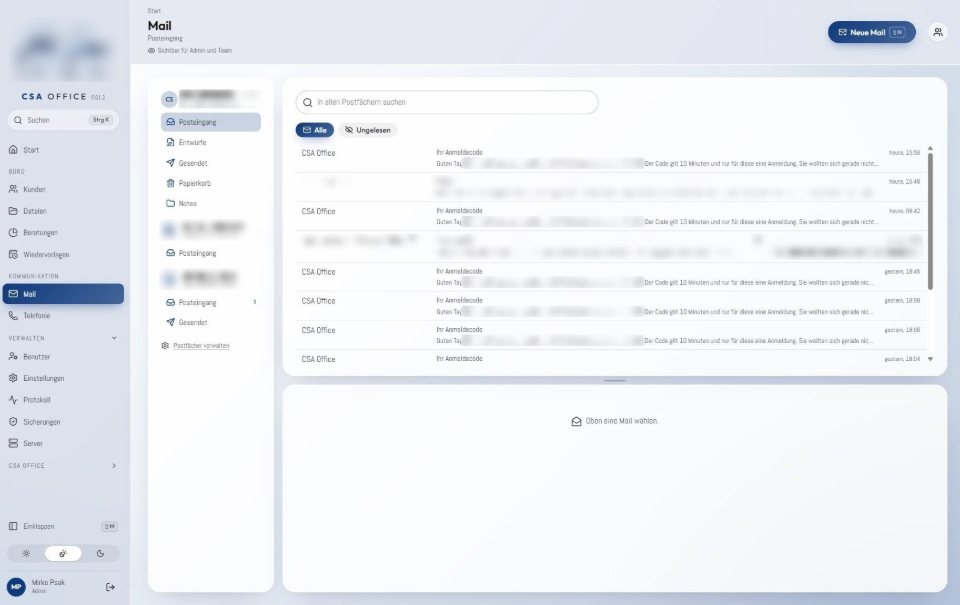
Task: Open the Sicherungen page
Action: point(63,422)
